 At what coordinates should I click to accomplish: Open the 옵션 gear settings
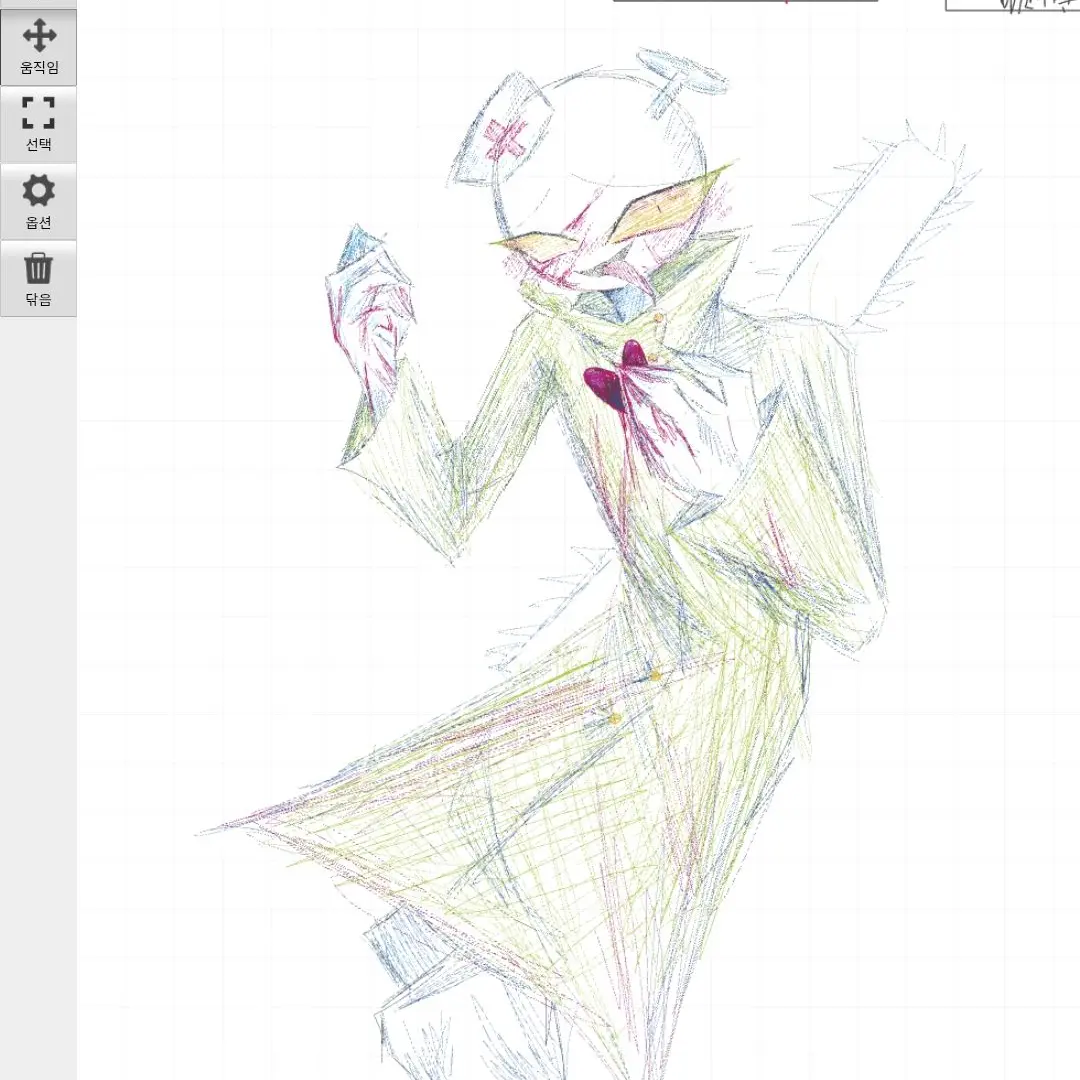(38, 201)
